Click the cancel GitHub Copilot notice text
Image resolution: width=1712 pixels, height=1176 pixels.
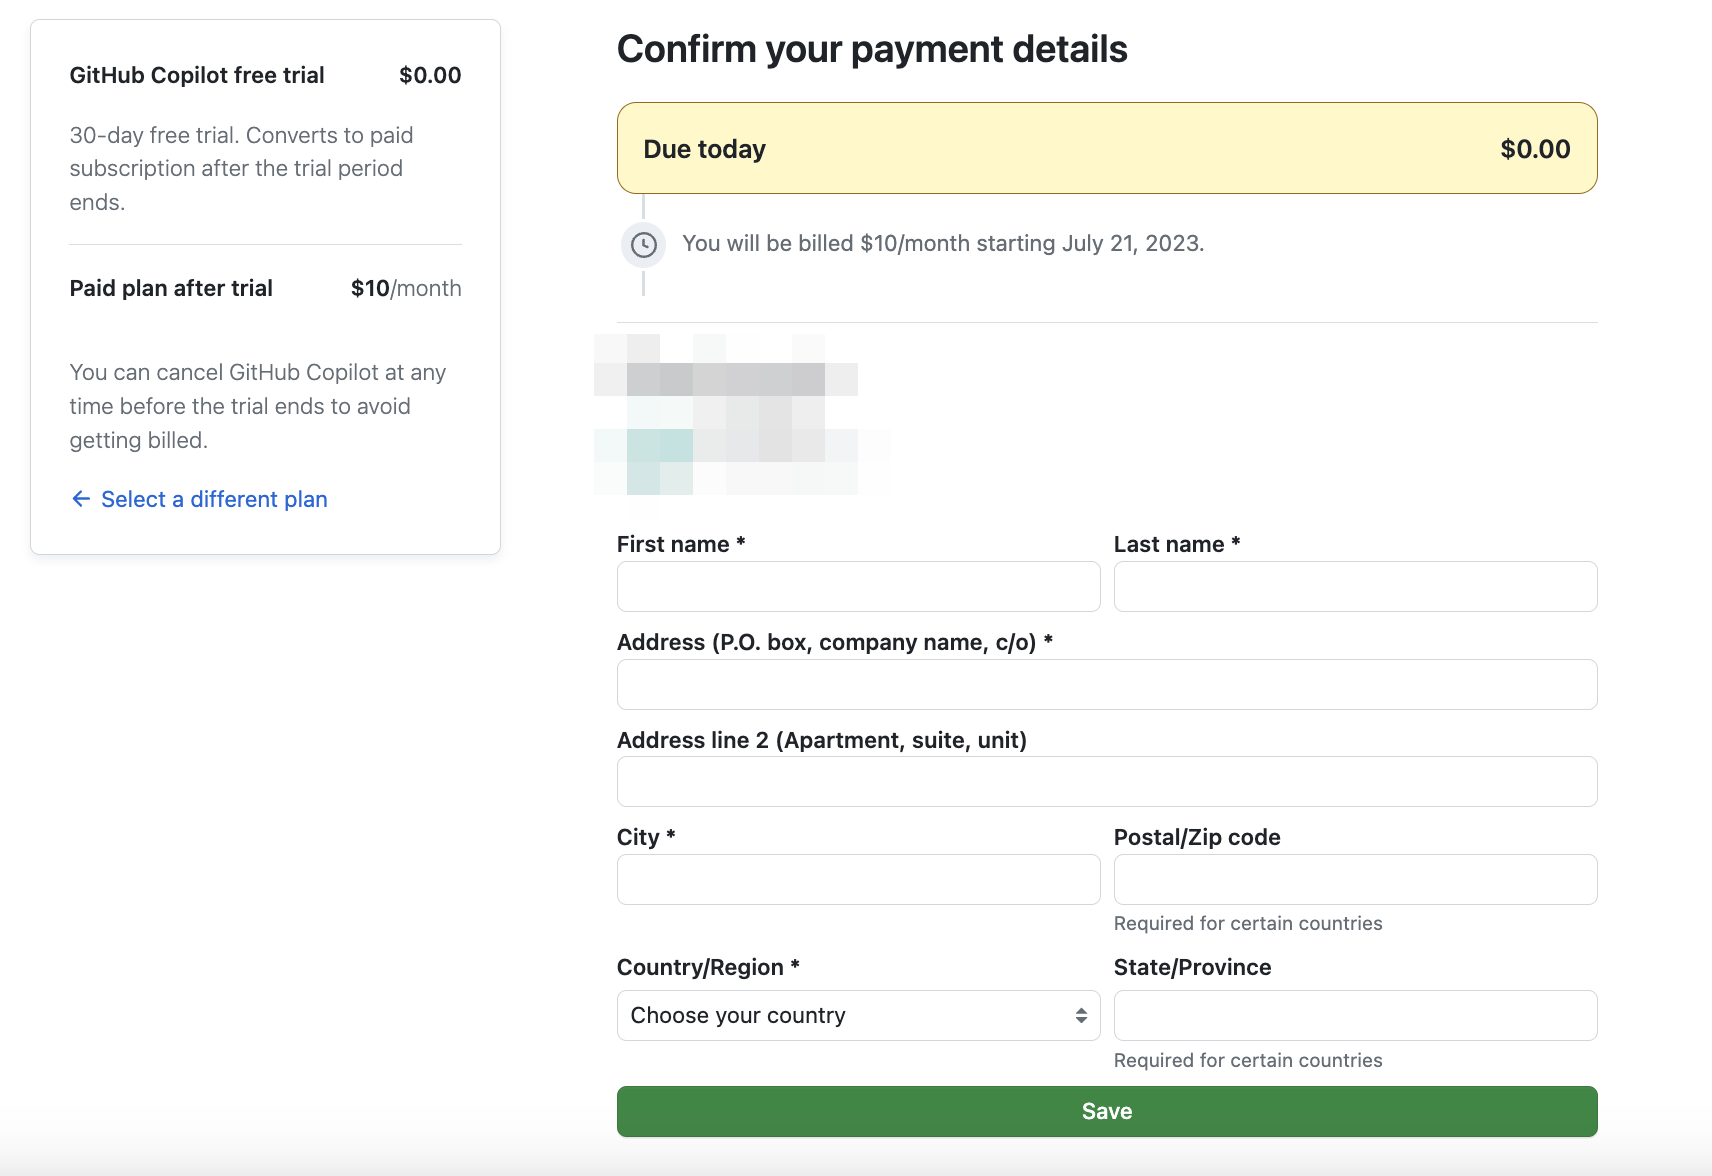(x=257, y=406)
